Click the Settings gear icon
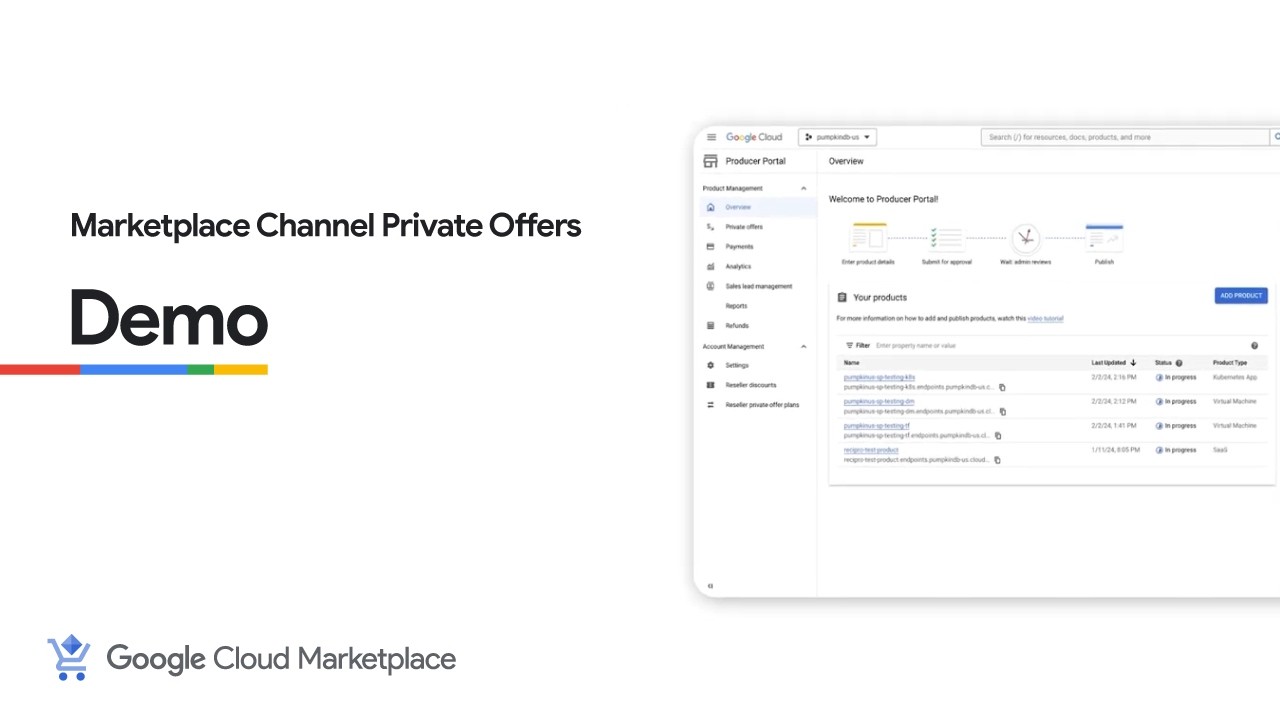The width and height of the screenshot is (1280, 720). [710, 365]
